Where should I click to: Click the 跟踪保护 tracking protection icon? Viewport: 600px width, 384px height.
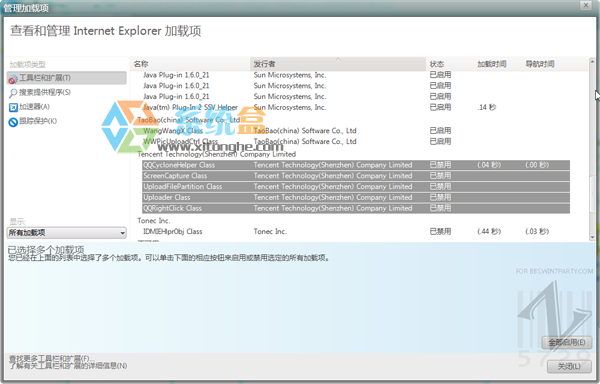(13, 122)
